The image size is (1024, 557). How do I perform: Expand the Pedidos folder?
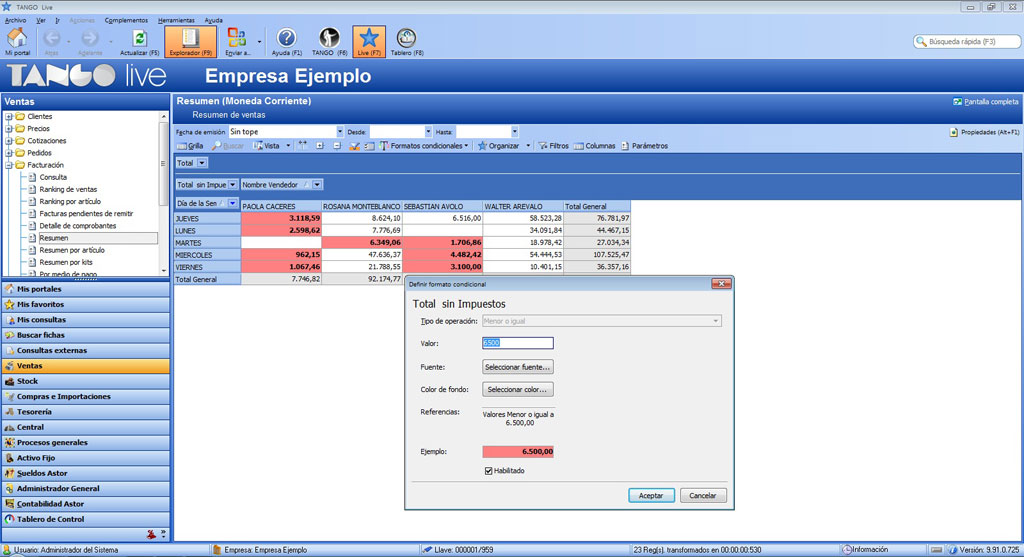pos(9,153)
